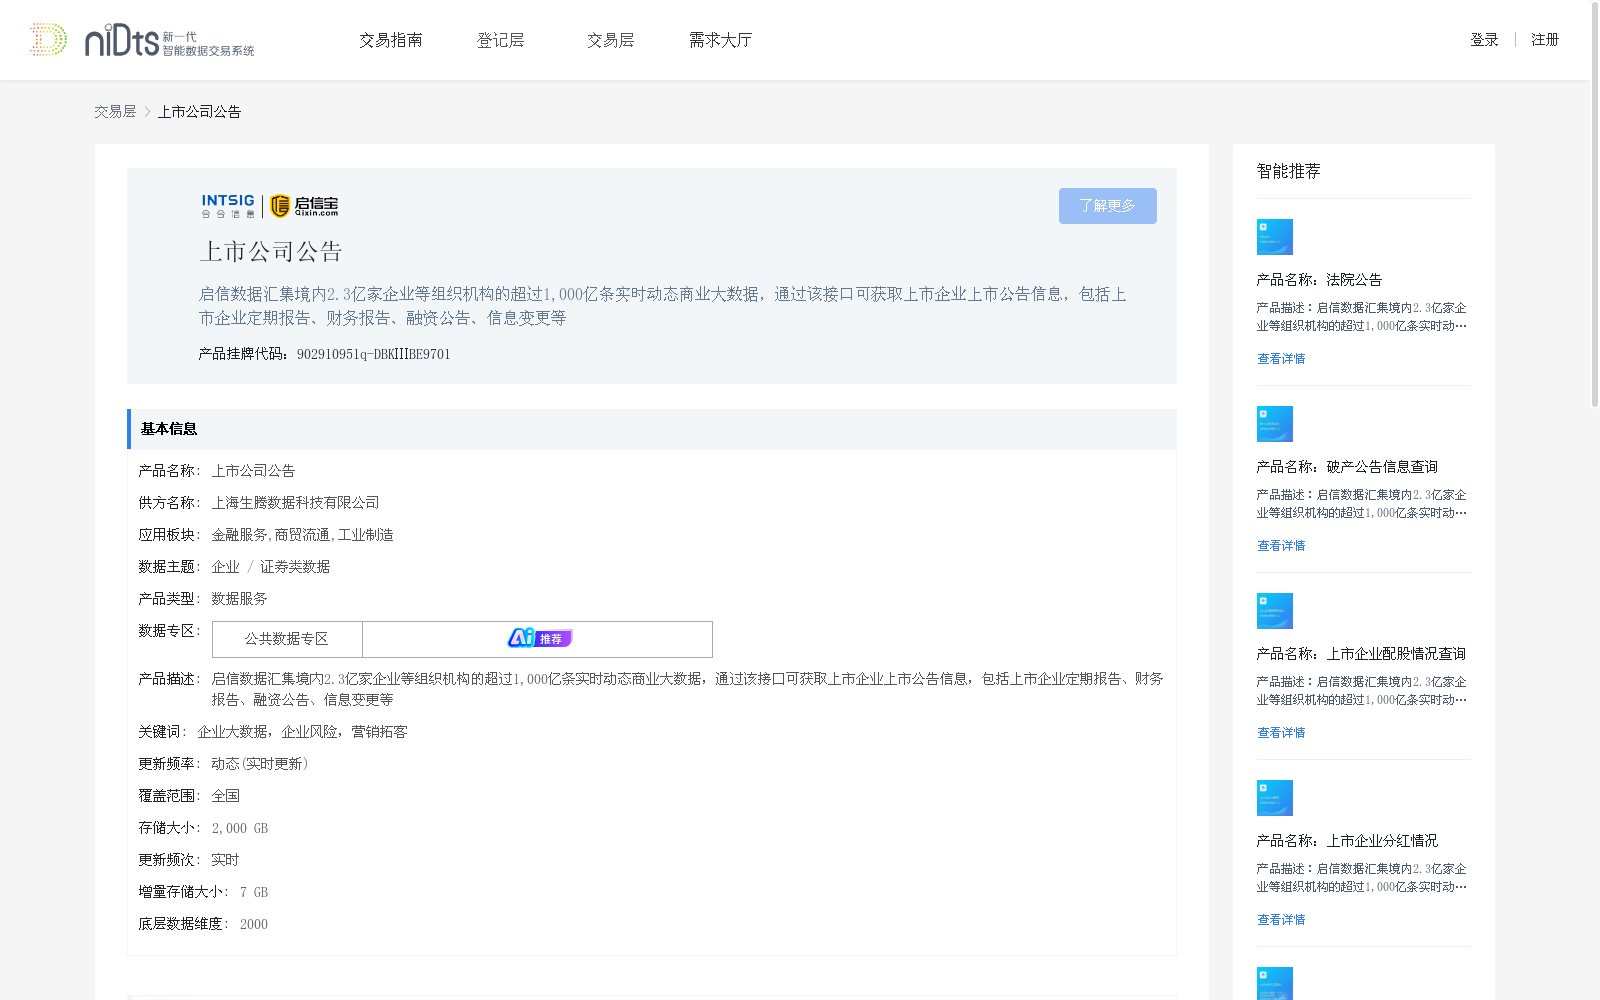Click the 金融服务,商贸流通,工业制造 value

pos(302,535)
